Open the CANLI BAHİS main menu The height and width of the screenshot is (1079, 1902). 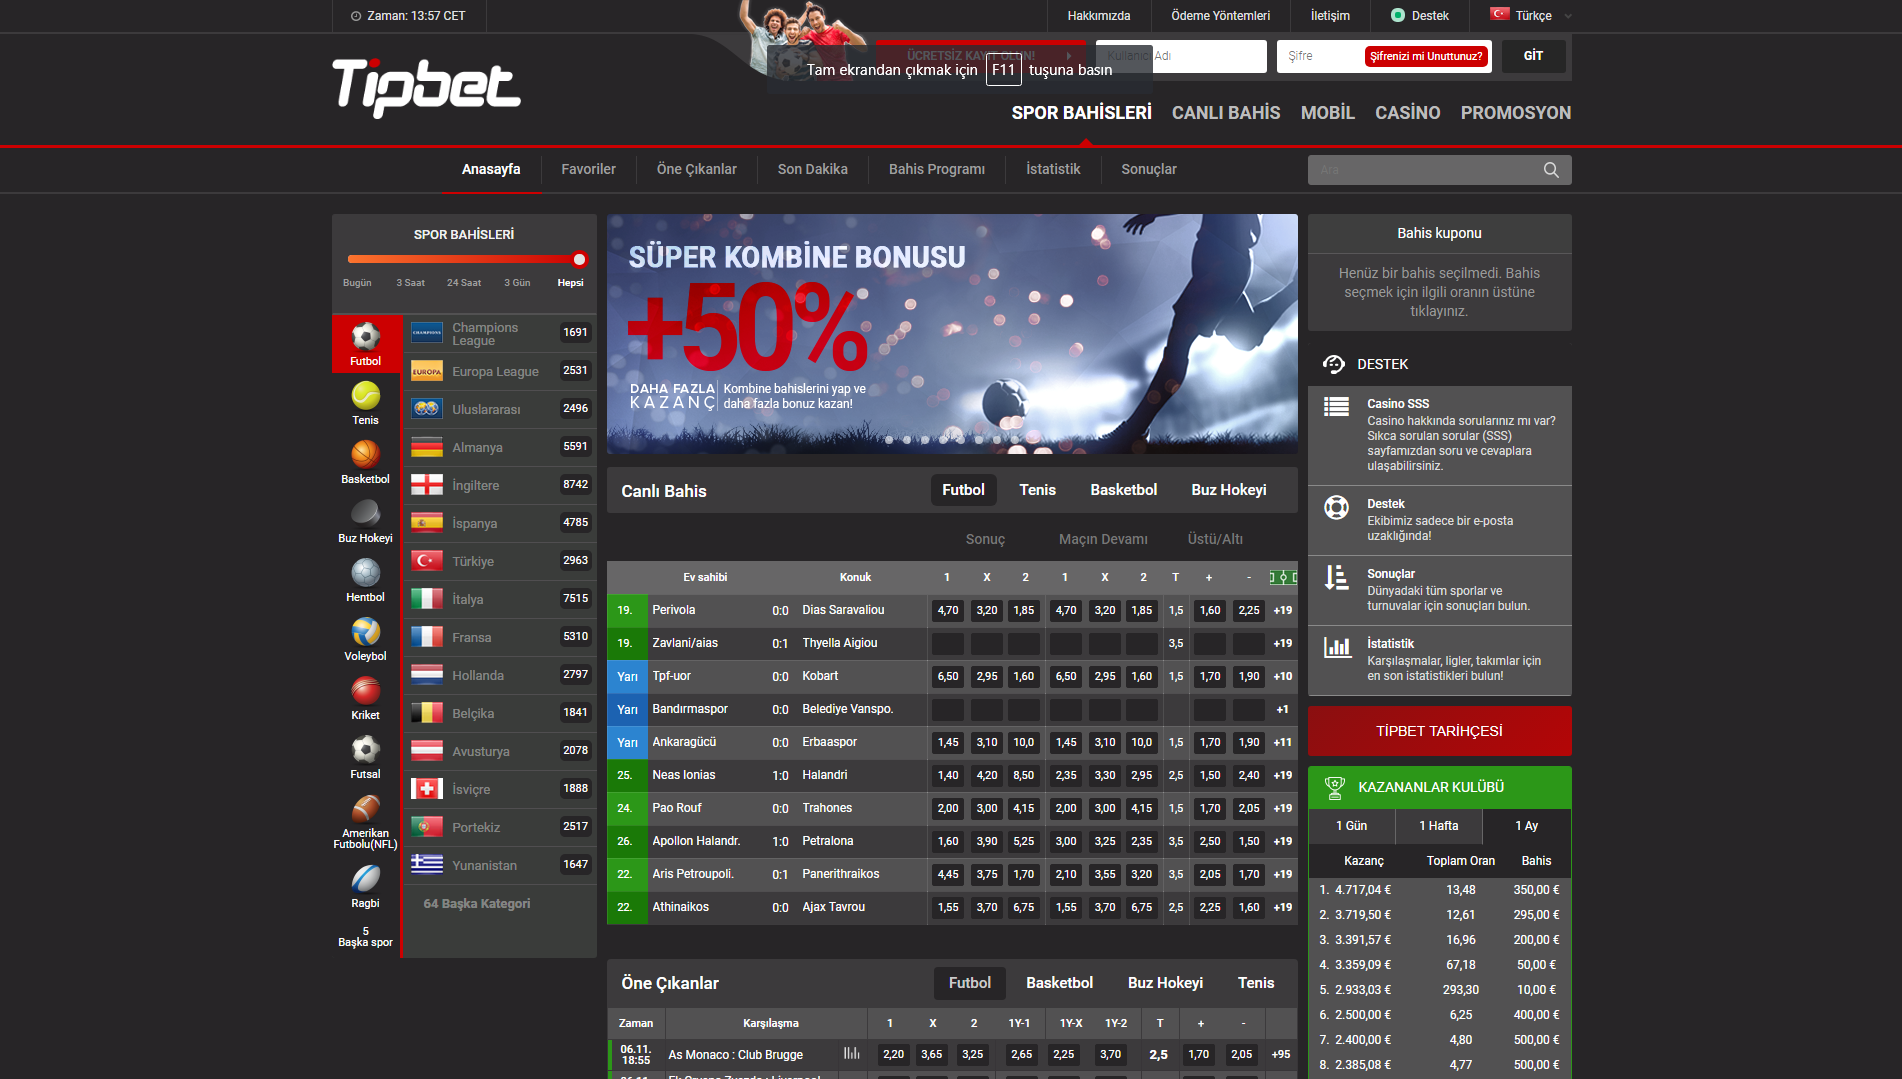point(1225,113)
